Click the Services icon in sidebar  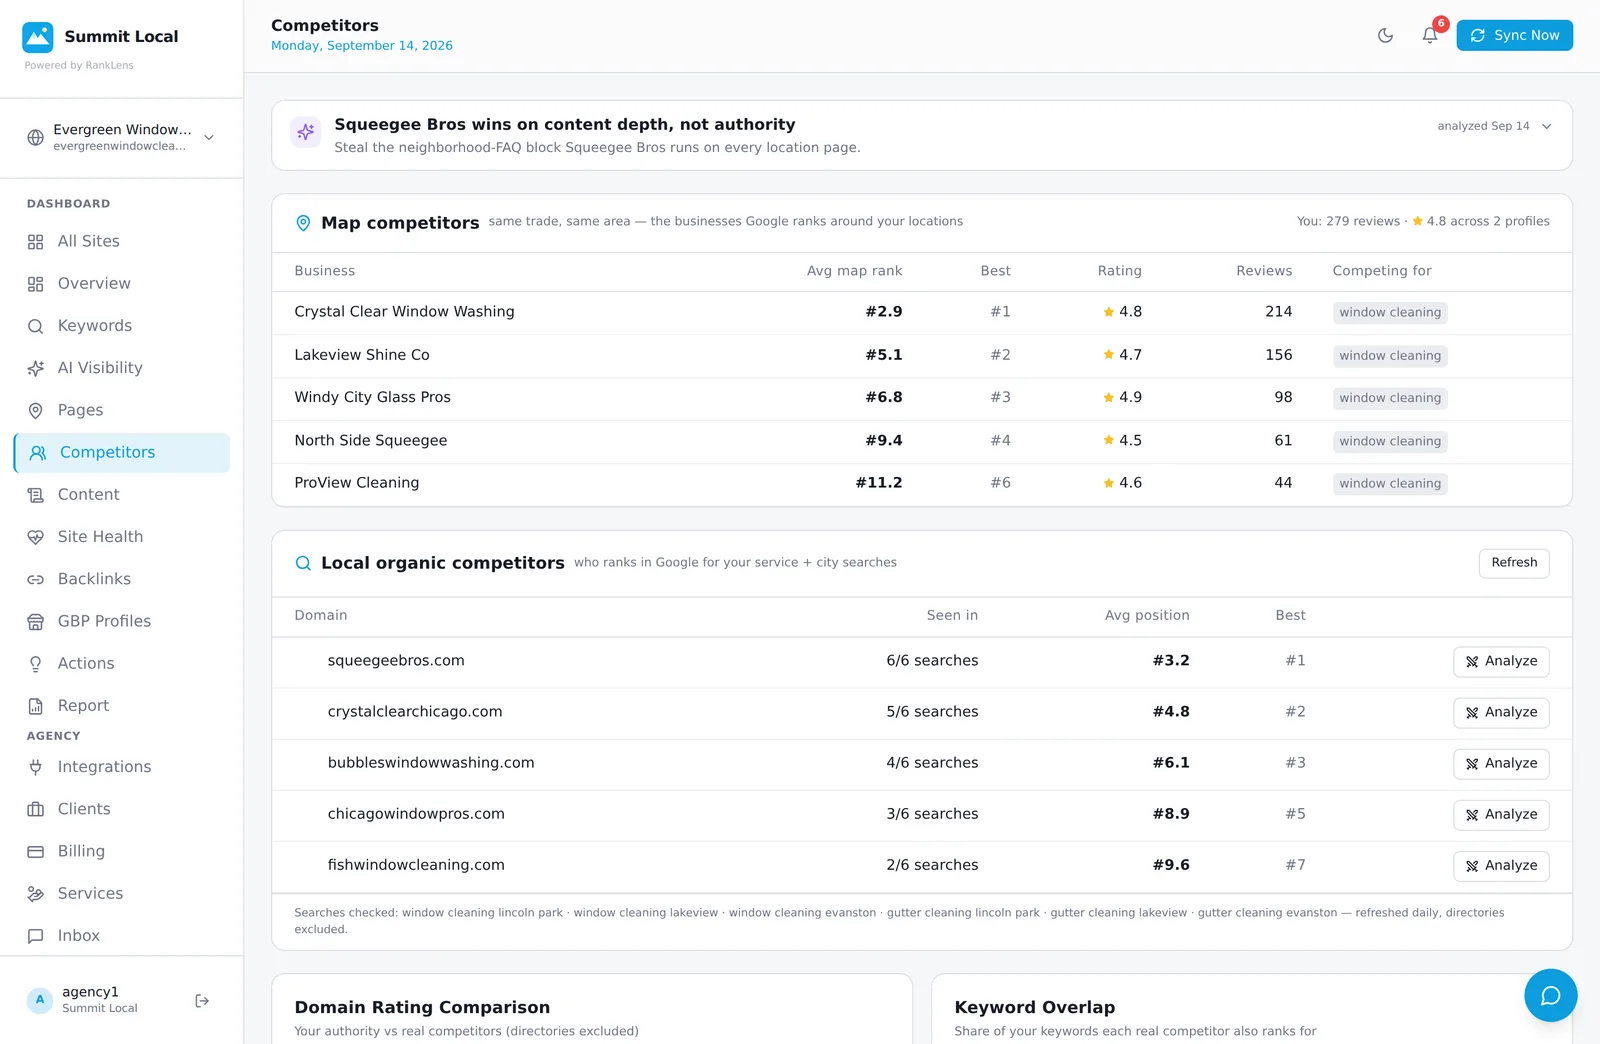(36, 894)
